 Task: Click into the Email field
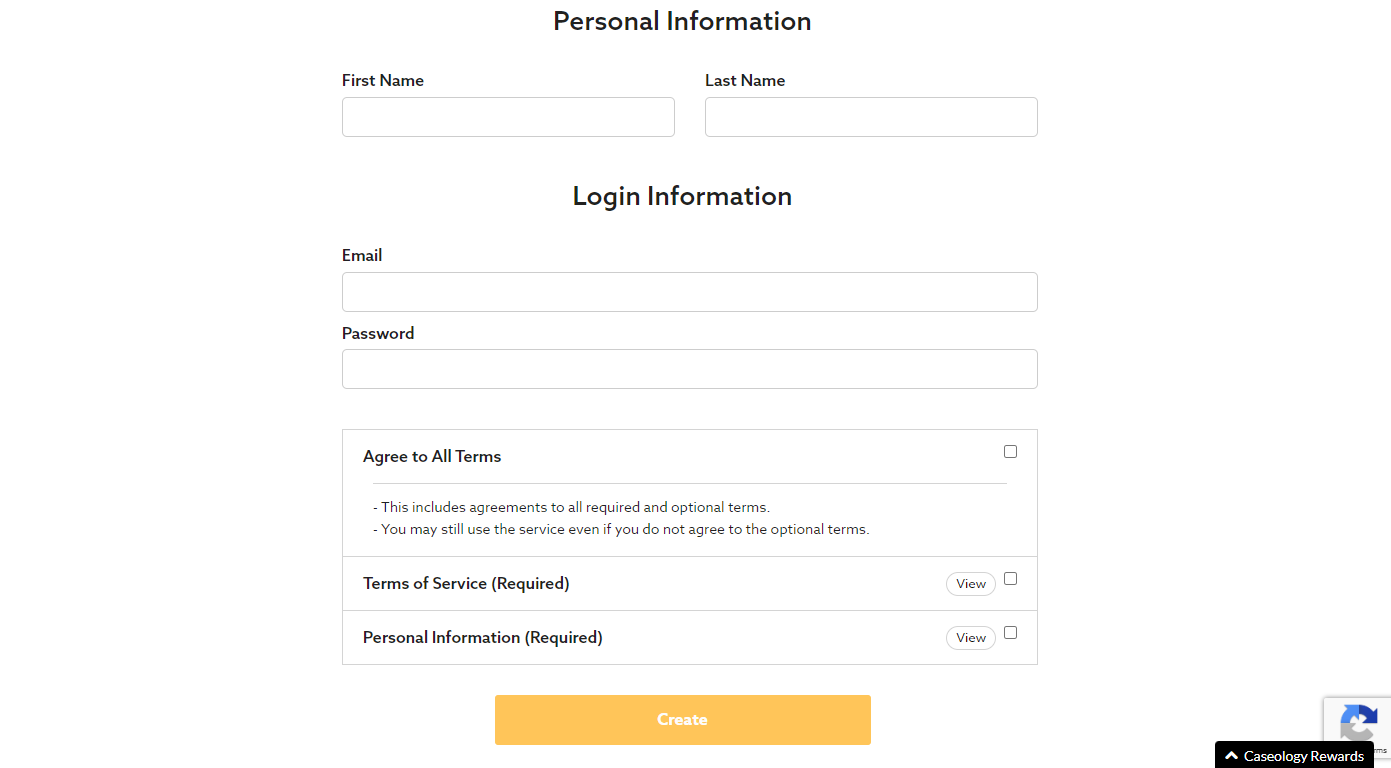pos(690,292)
